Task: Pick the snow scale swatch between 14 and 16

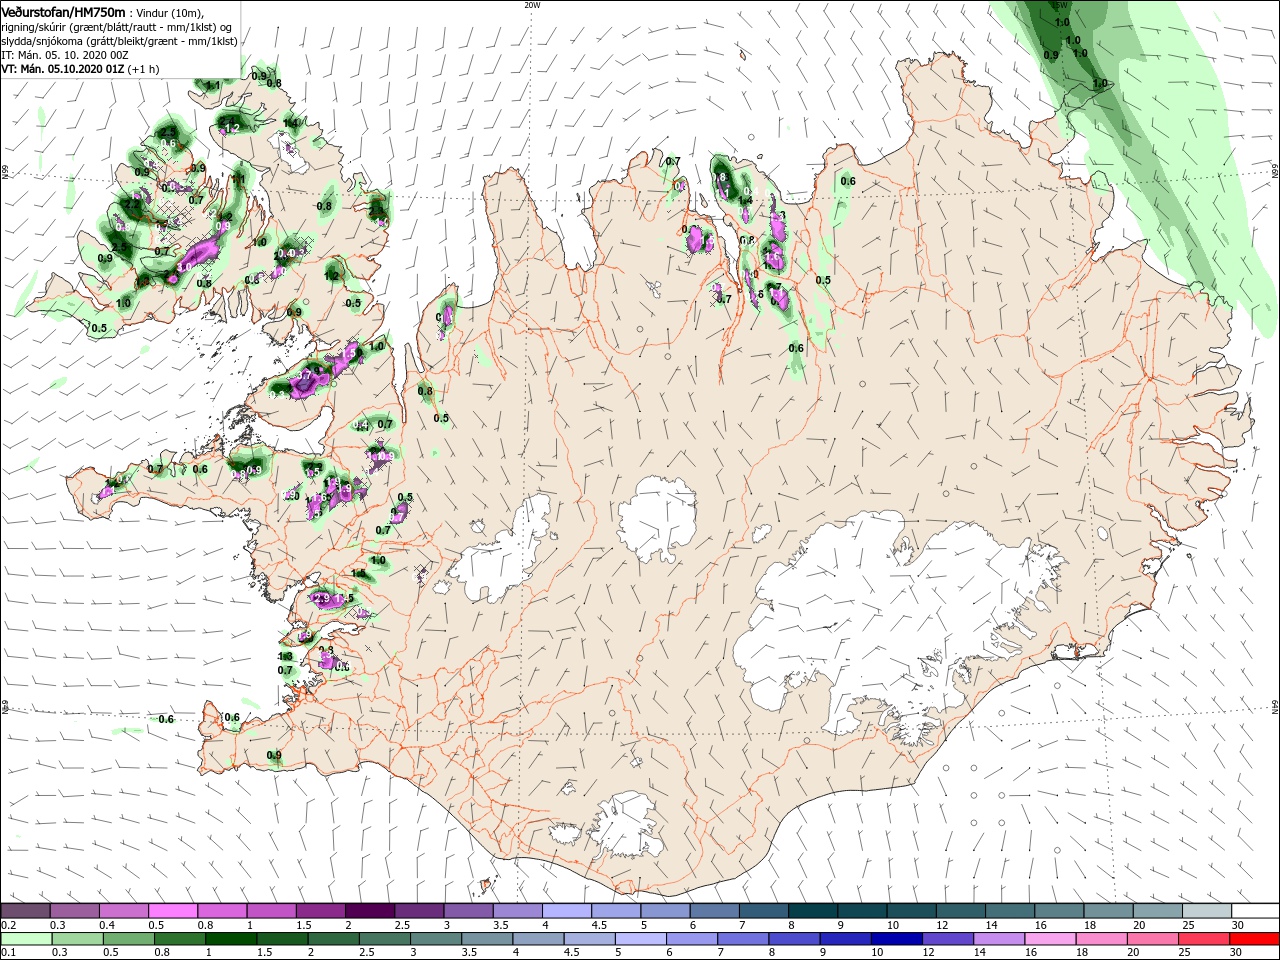Action: click(1009, 911)
